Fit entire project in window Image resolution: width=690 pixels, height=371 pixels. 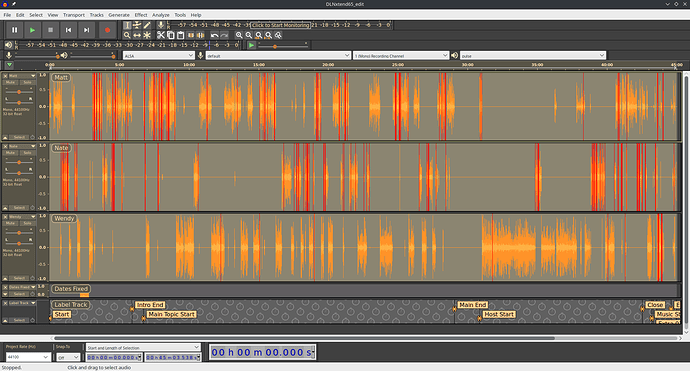[x=268, y=35]
